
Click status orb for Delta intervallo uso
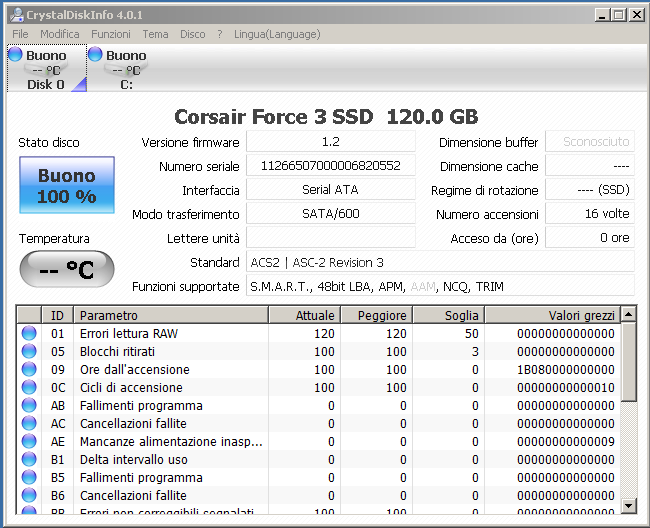[29, 460]
